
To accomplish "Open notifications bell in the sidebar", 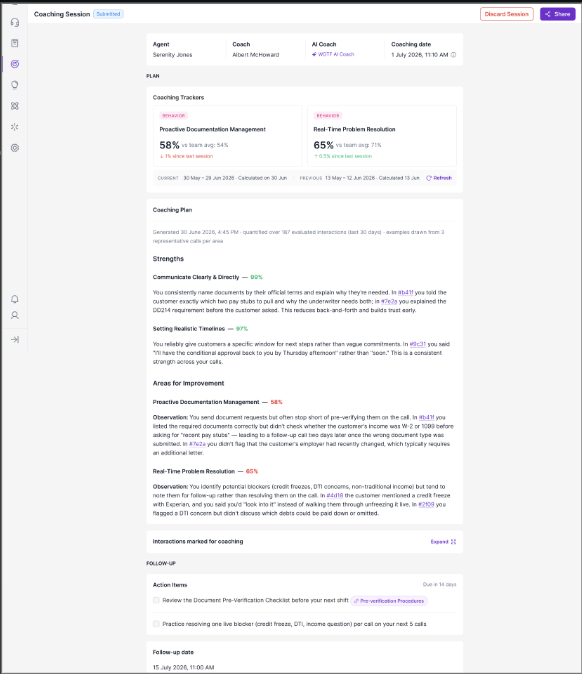I will click(15, 299).
